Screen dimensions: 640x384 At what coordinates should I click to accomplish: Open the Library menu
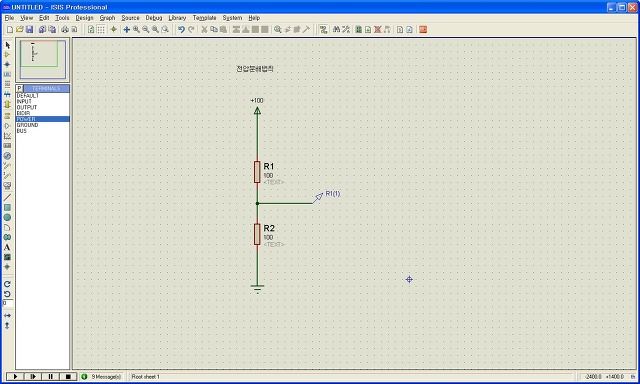tap(177, 18)
